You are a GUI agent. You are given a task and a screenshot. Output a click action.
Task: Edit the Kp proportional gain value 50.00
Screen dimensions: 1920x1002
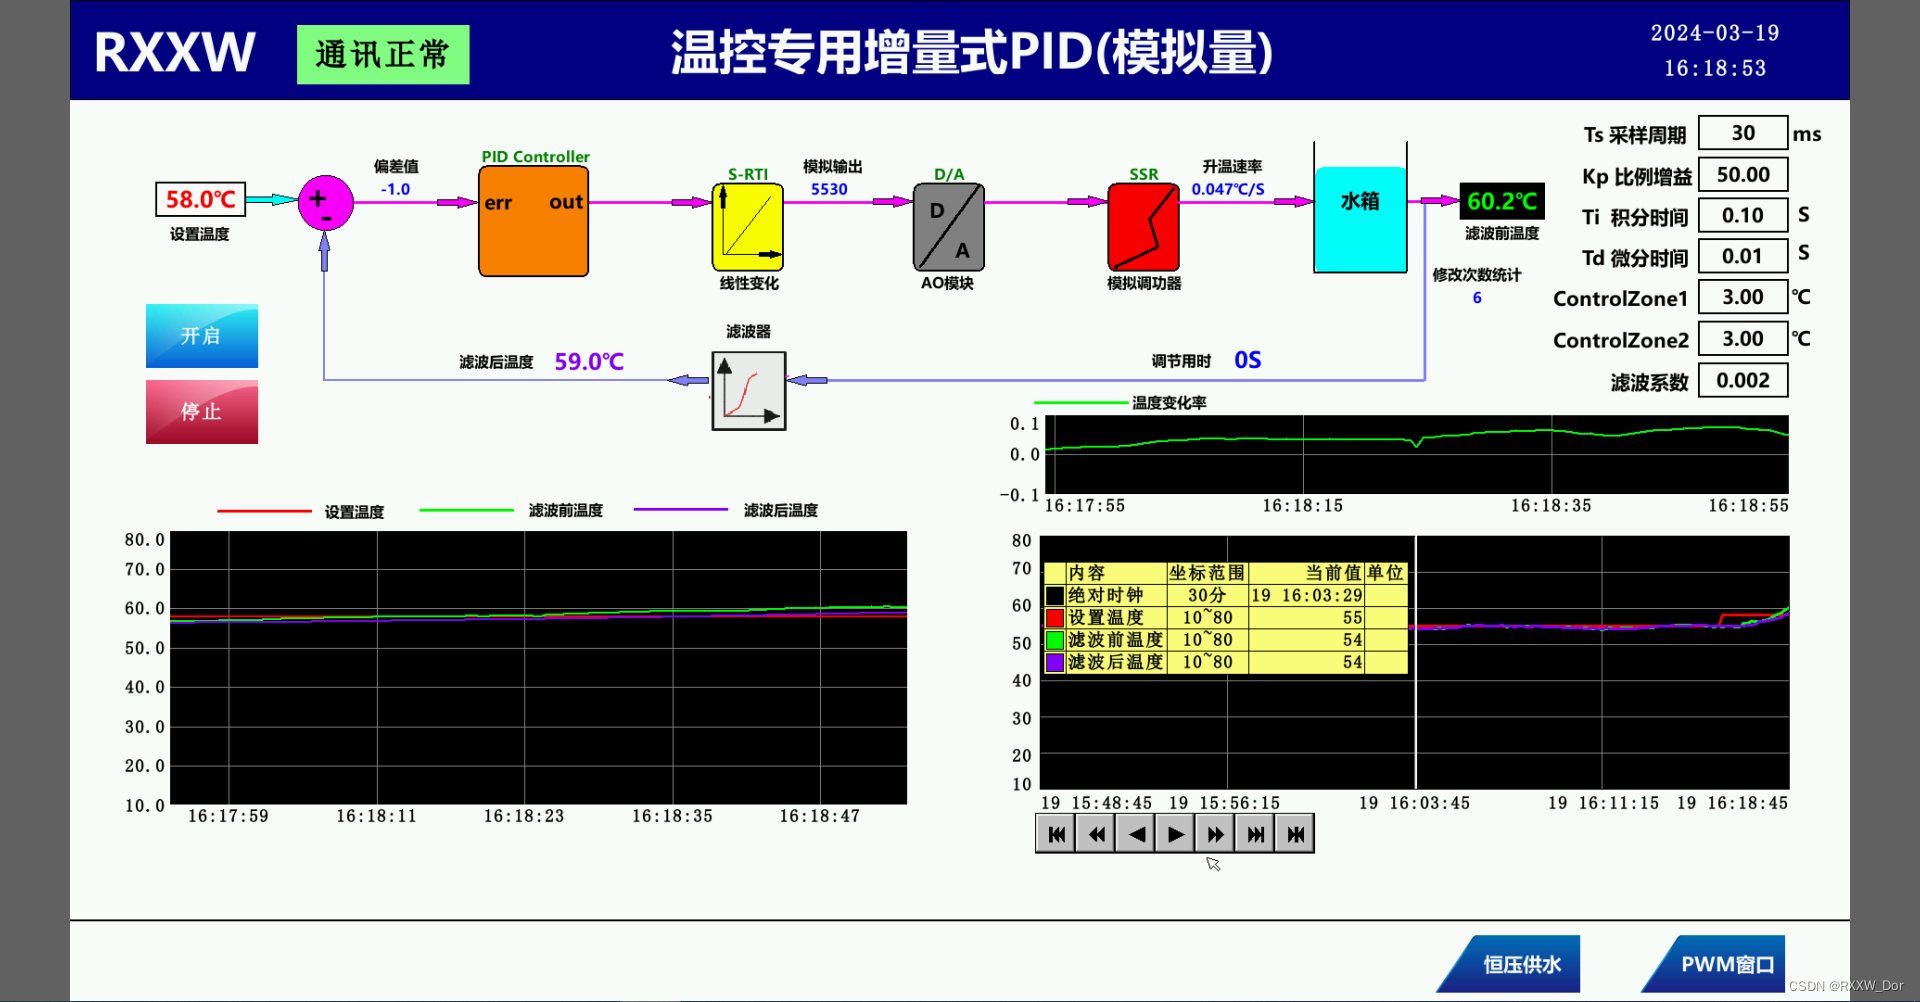tap(1743, 174)
